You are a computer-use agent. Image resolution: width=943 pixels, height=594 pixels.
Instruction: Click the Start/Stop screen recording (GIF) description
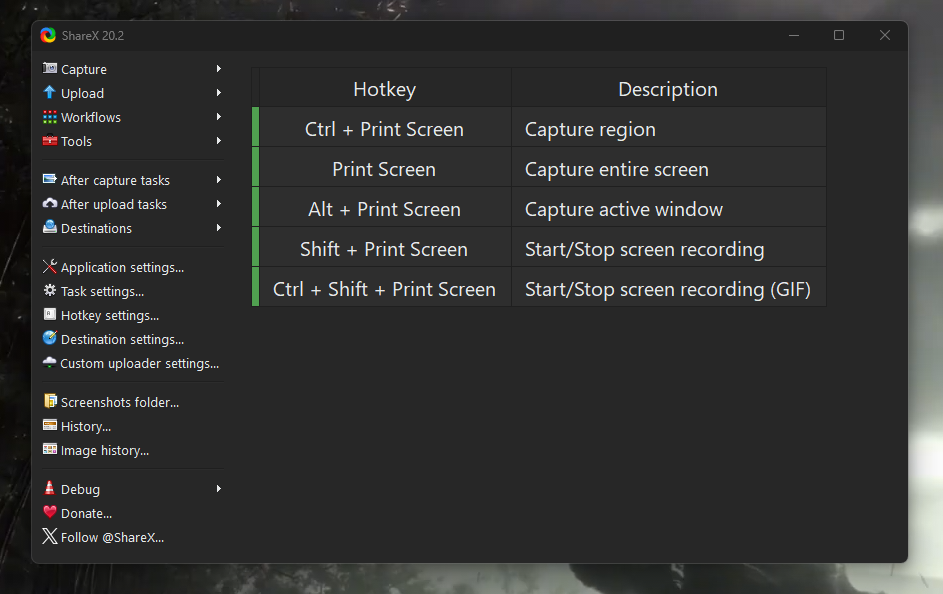[x=669, y=289]
